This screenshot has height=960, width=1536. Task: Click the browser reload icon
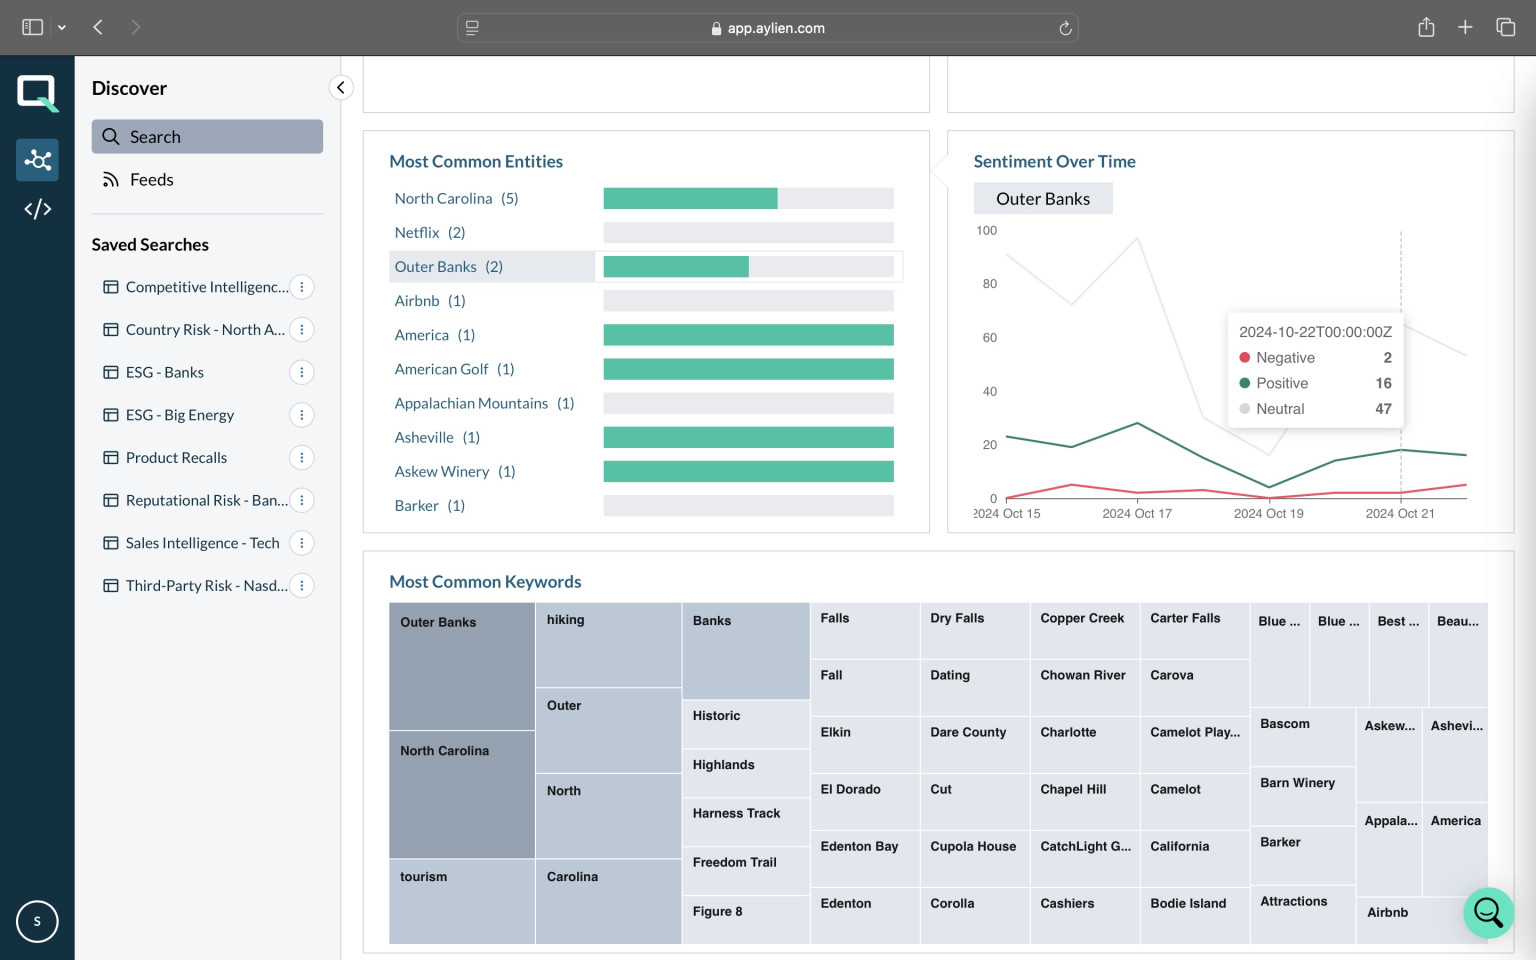click(x=1065, y=28)
